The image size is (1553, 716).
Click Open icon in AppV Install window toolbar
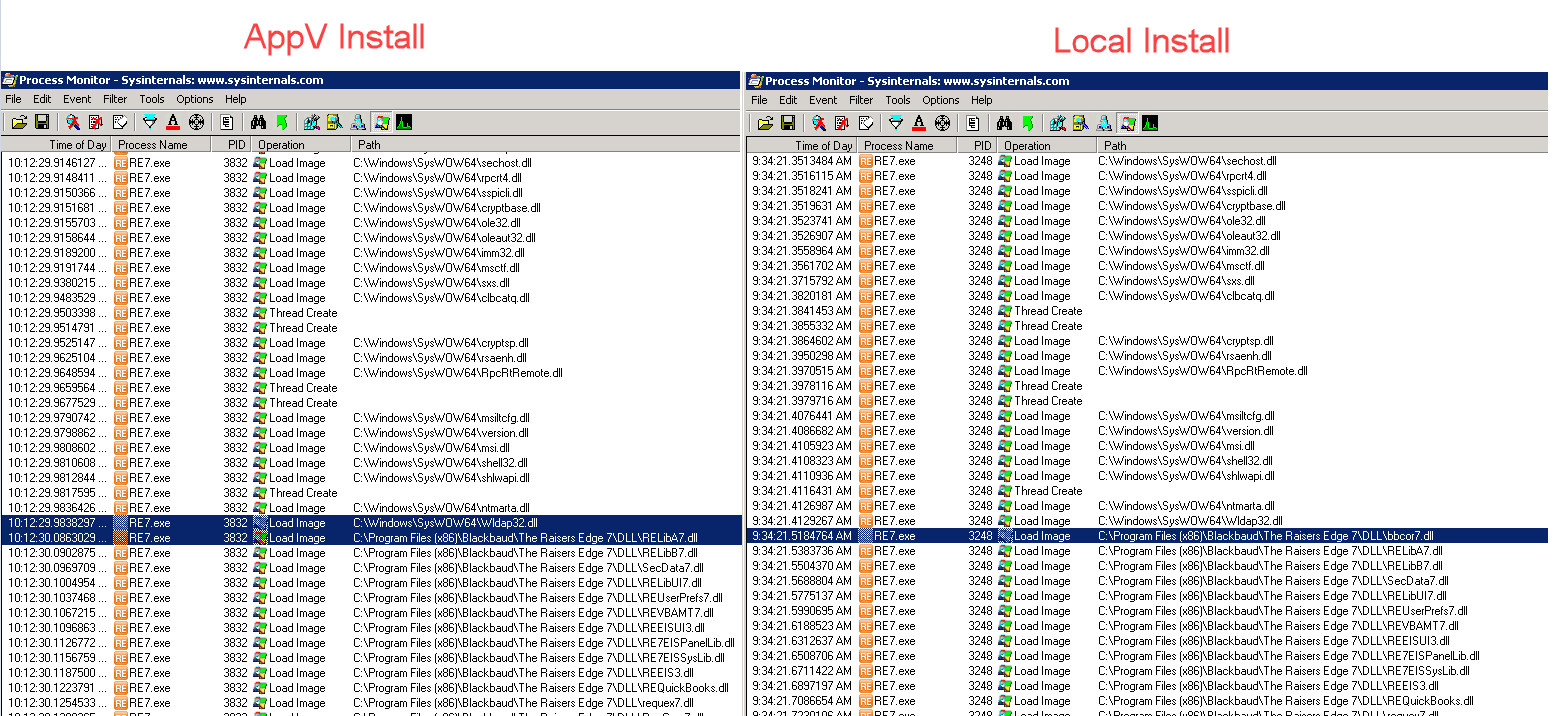pos(18,122)
